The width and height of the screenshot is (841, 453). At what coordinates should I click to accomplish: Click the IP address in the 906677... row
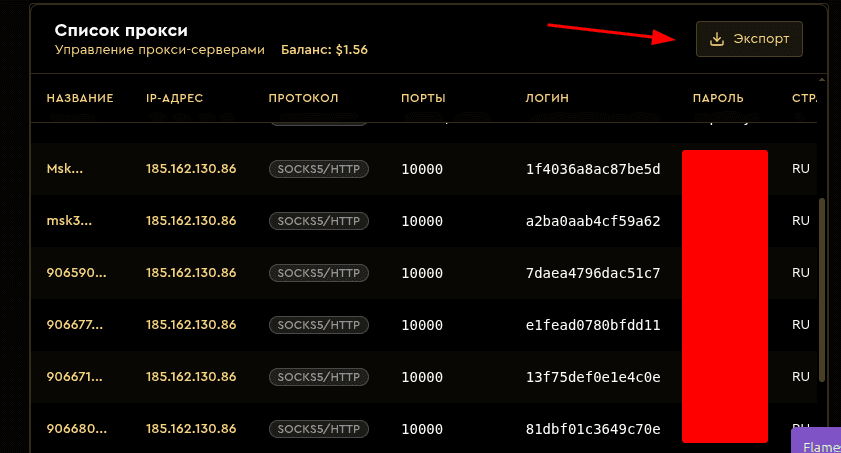click(x=191, y=325)
